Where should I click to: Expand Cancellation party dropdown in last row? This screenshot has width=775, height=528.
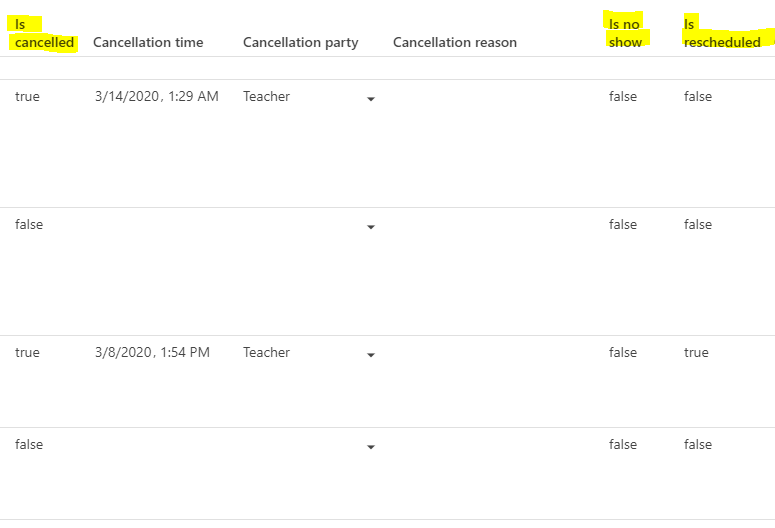[x=371, y=447]
